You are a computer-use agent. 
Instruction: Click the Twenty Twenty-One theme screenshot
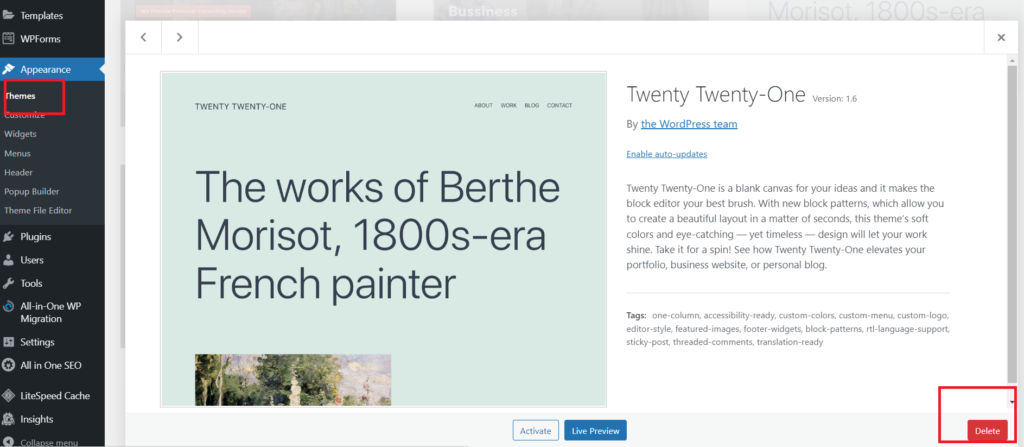tap(383, 239)
